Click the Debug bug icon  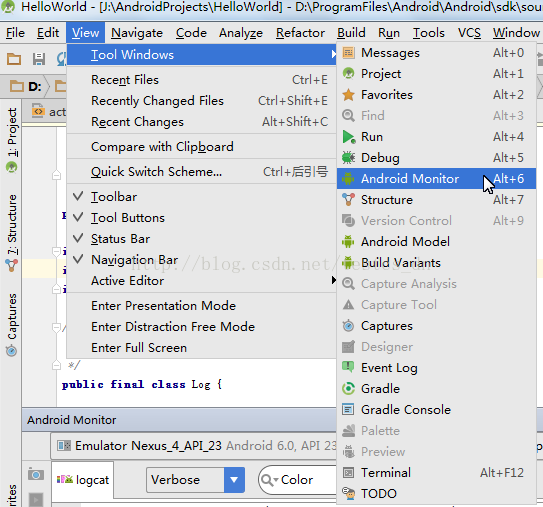pos(348,158)
